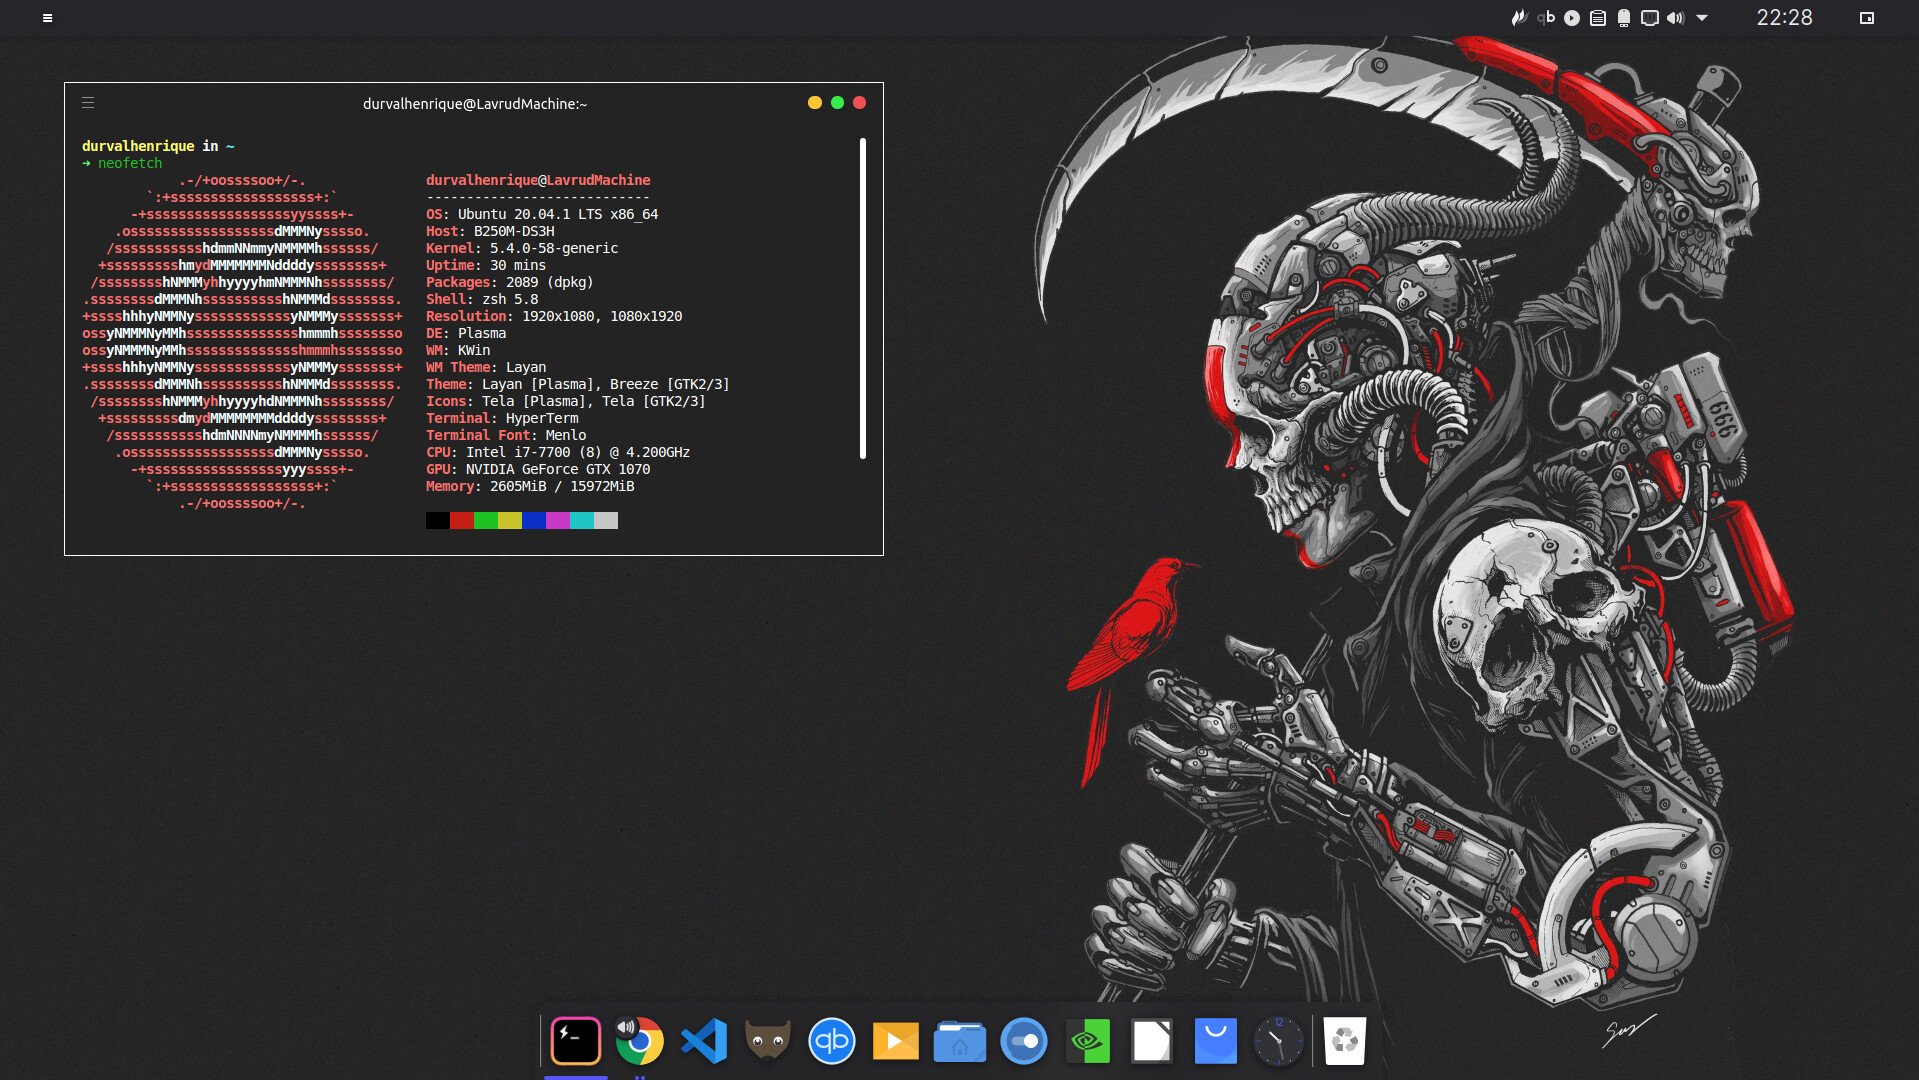Screen dimensions: 1919x1080
Task: Click the terminal's vertical scrollbar
Action: 862,299
